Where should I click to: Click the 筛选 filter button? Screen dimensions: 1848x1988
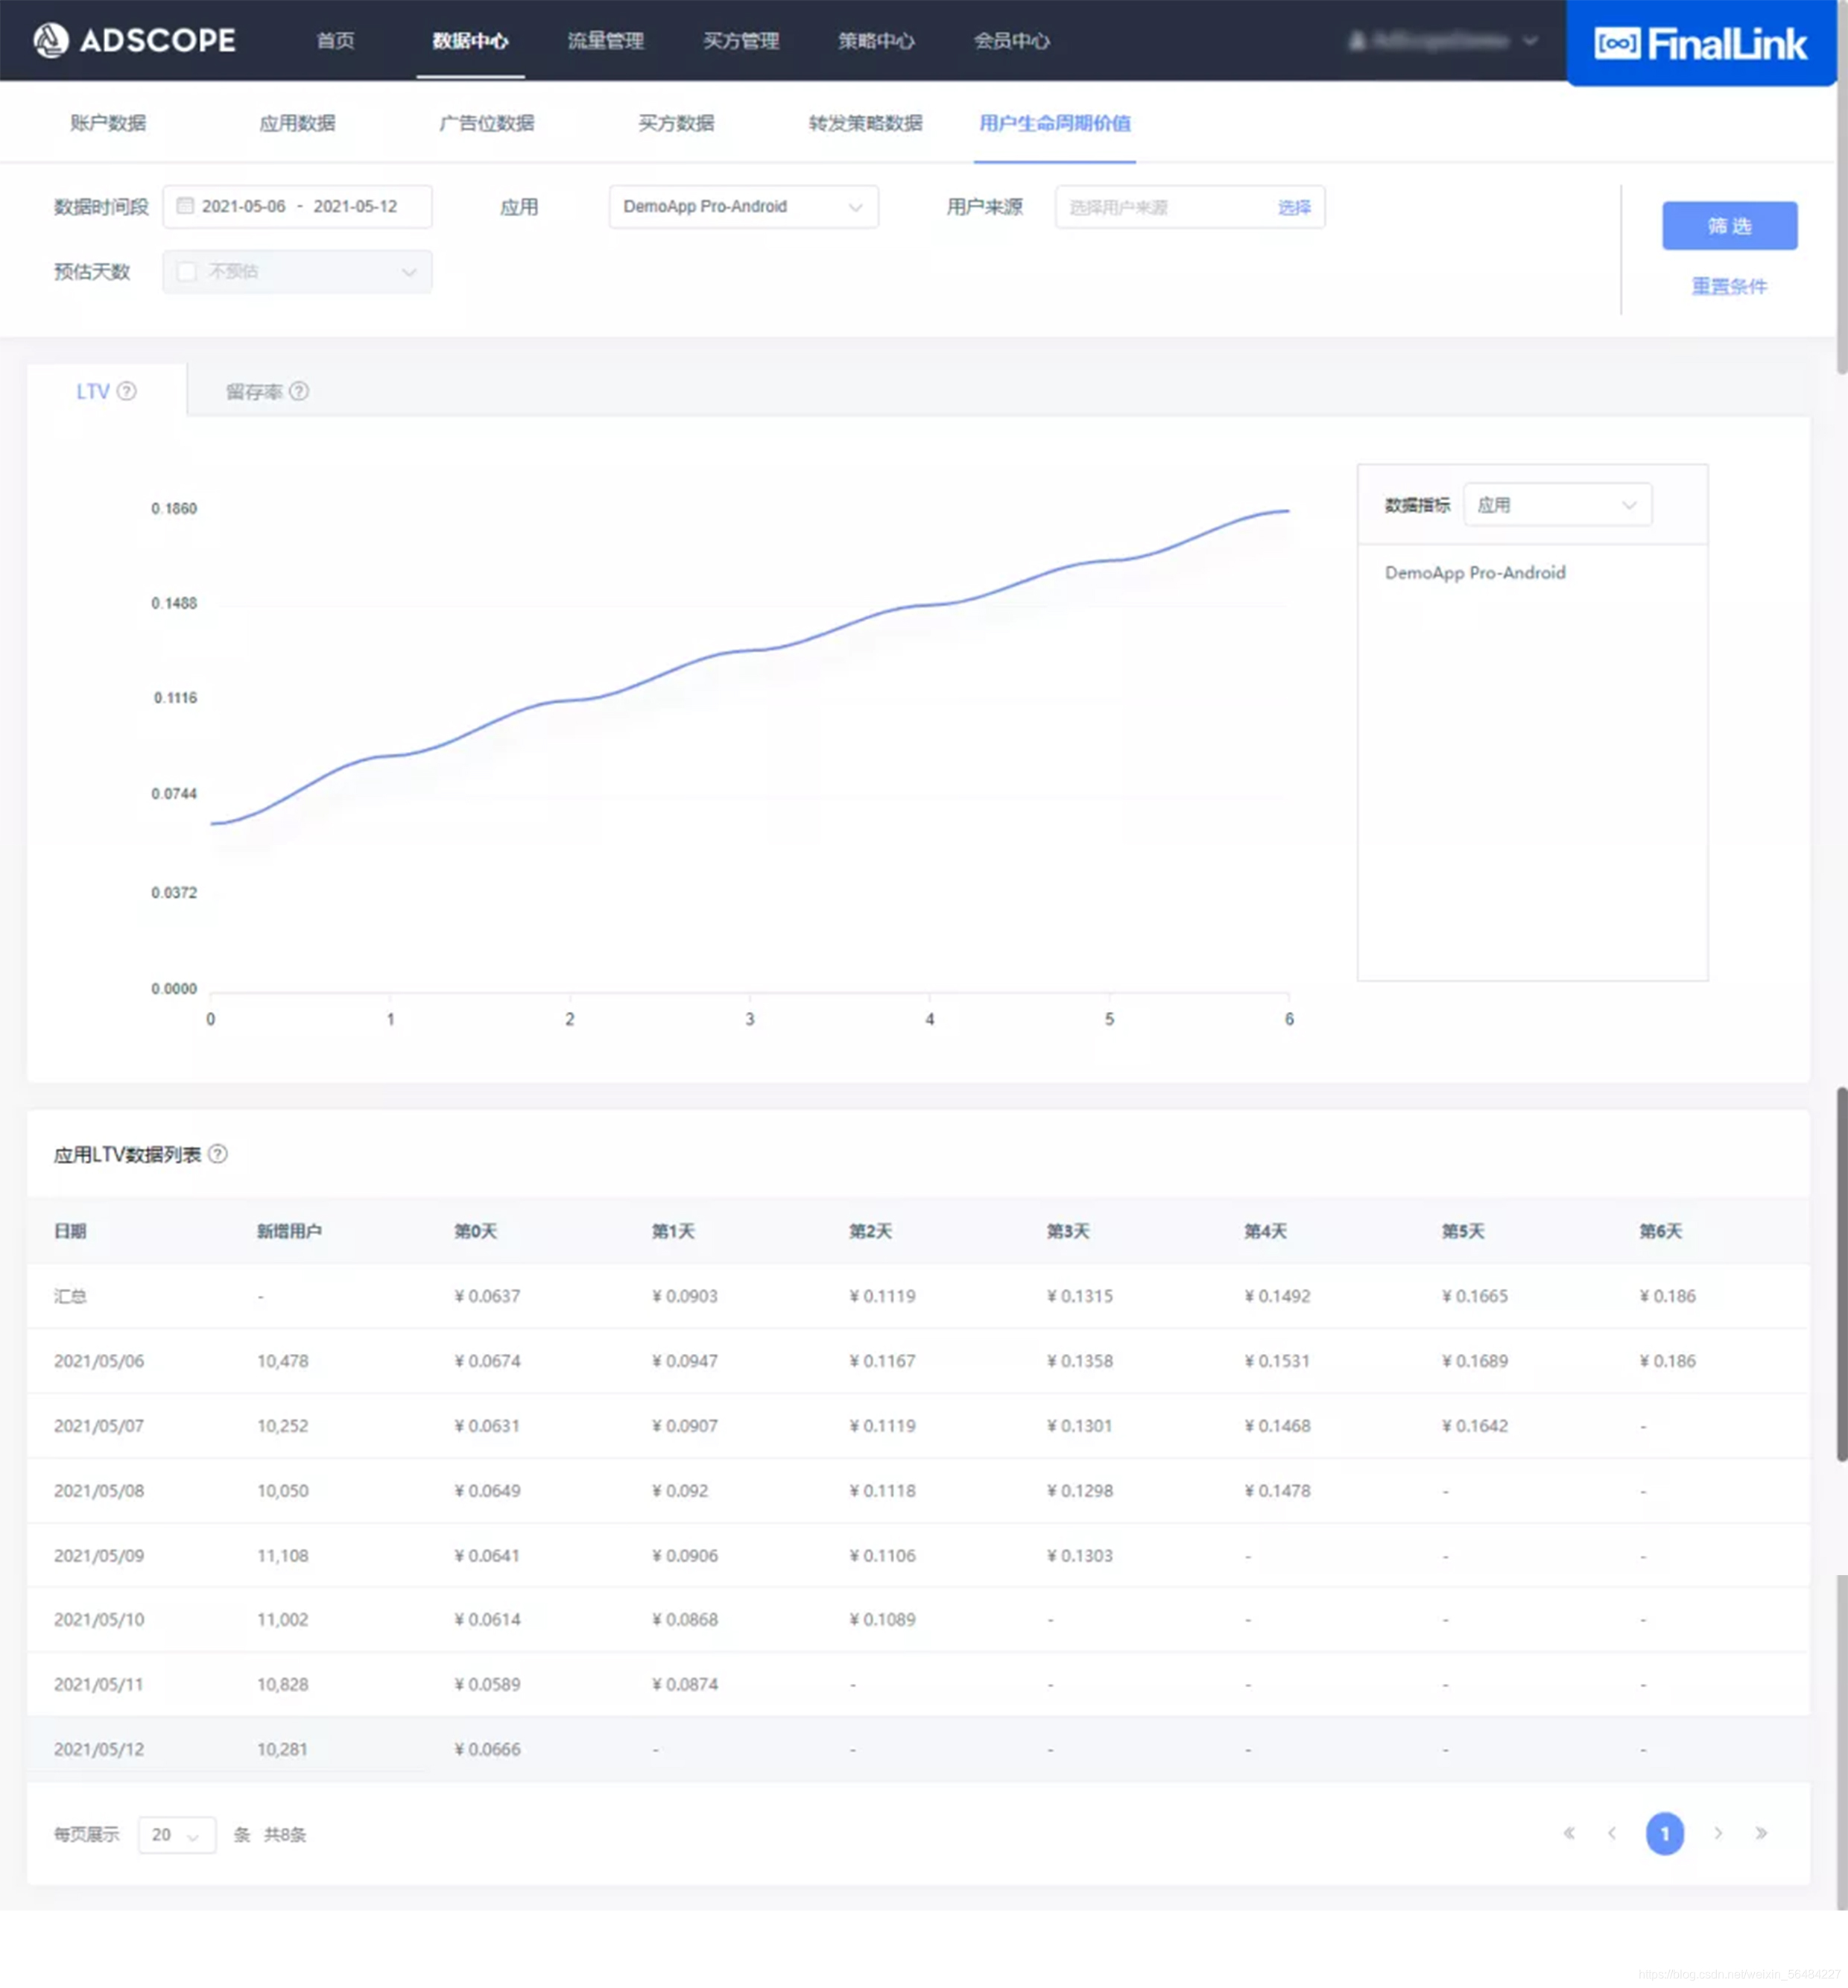pos(1729,226)
